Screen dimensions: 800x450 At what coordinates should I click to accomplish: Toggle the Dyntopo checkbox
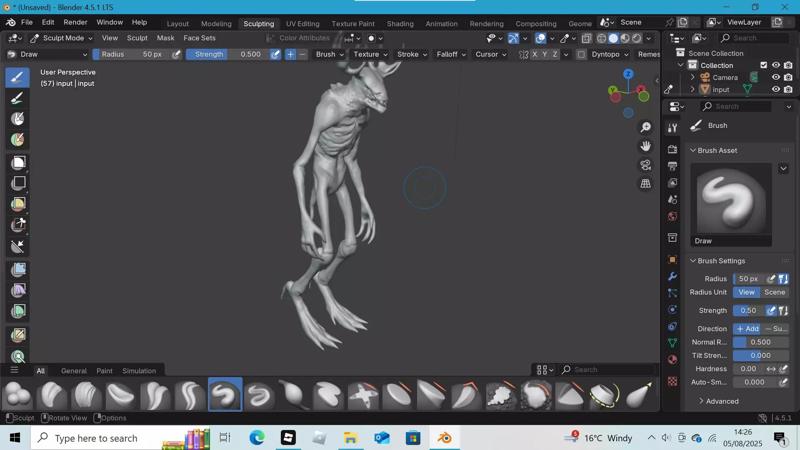(x=581, y=54)
